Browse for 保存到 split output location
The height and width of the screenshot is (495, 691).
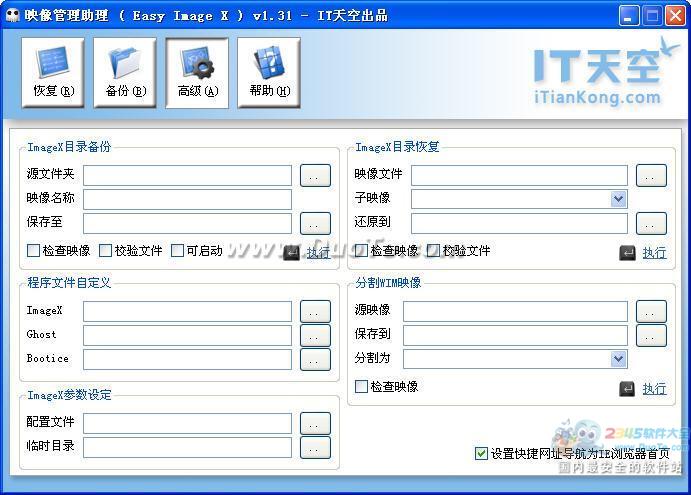tap(651, 335)
